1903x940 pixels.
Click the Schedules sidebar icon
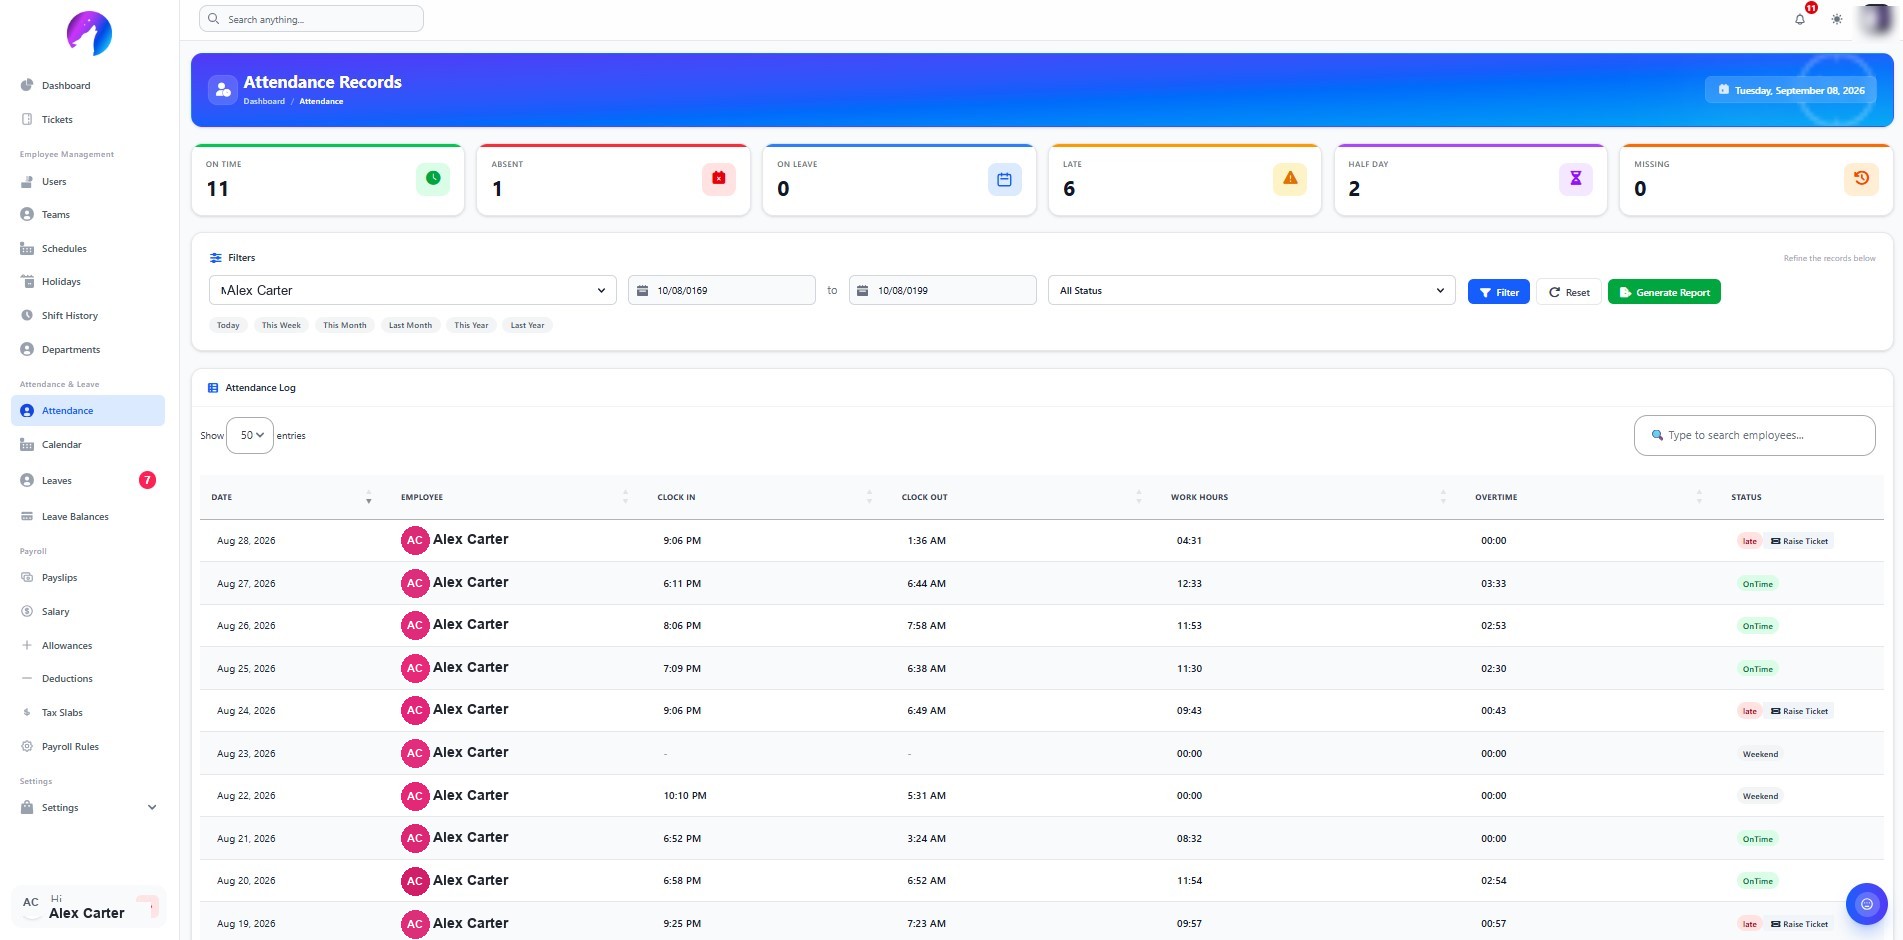(x=27, y=248)
